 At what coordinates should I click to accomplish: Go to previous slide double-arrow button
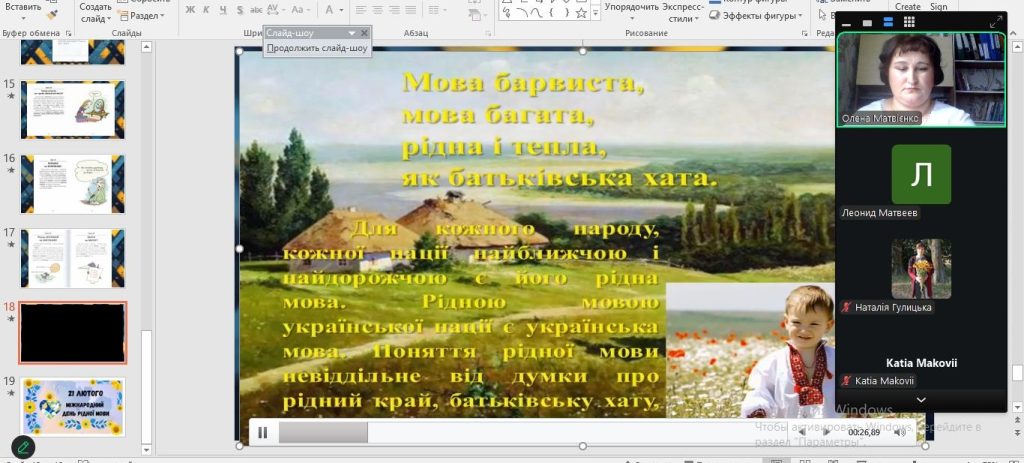1017,421
